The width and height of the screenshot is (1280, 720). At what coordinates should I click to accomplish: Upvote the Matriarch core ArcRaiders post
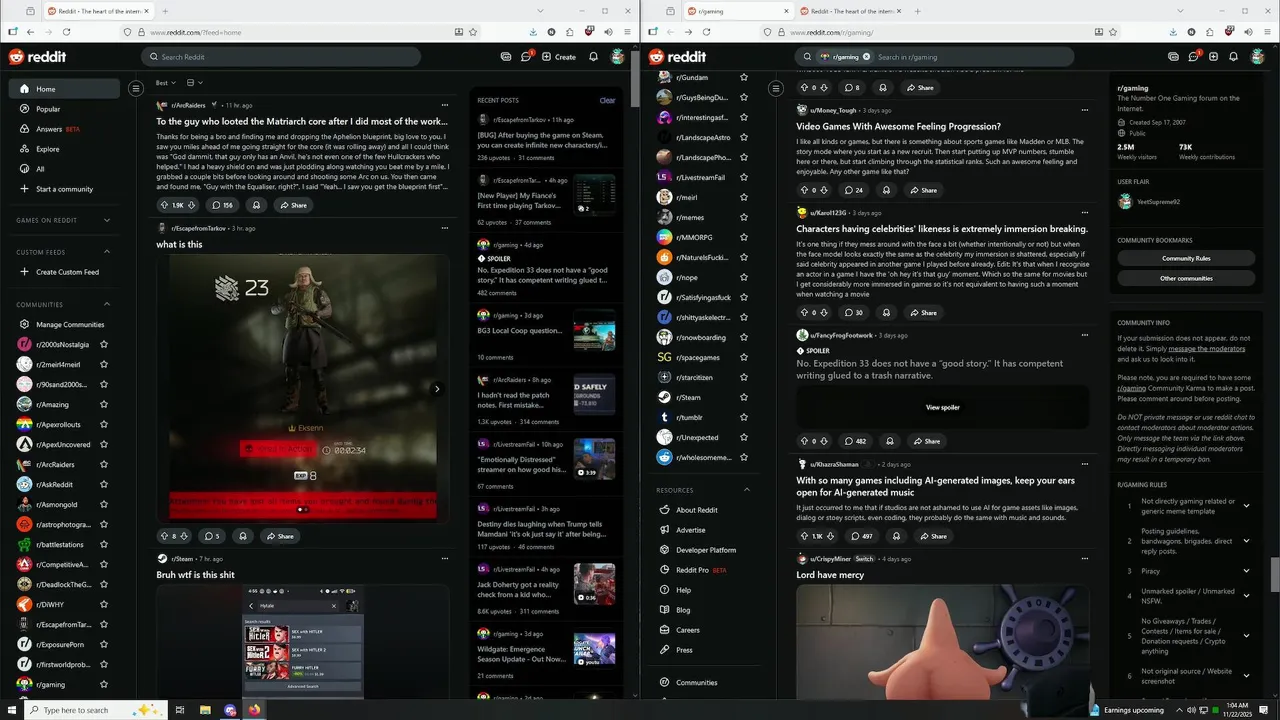click(165, 205)
